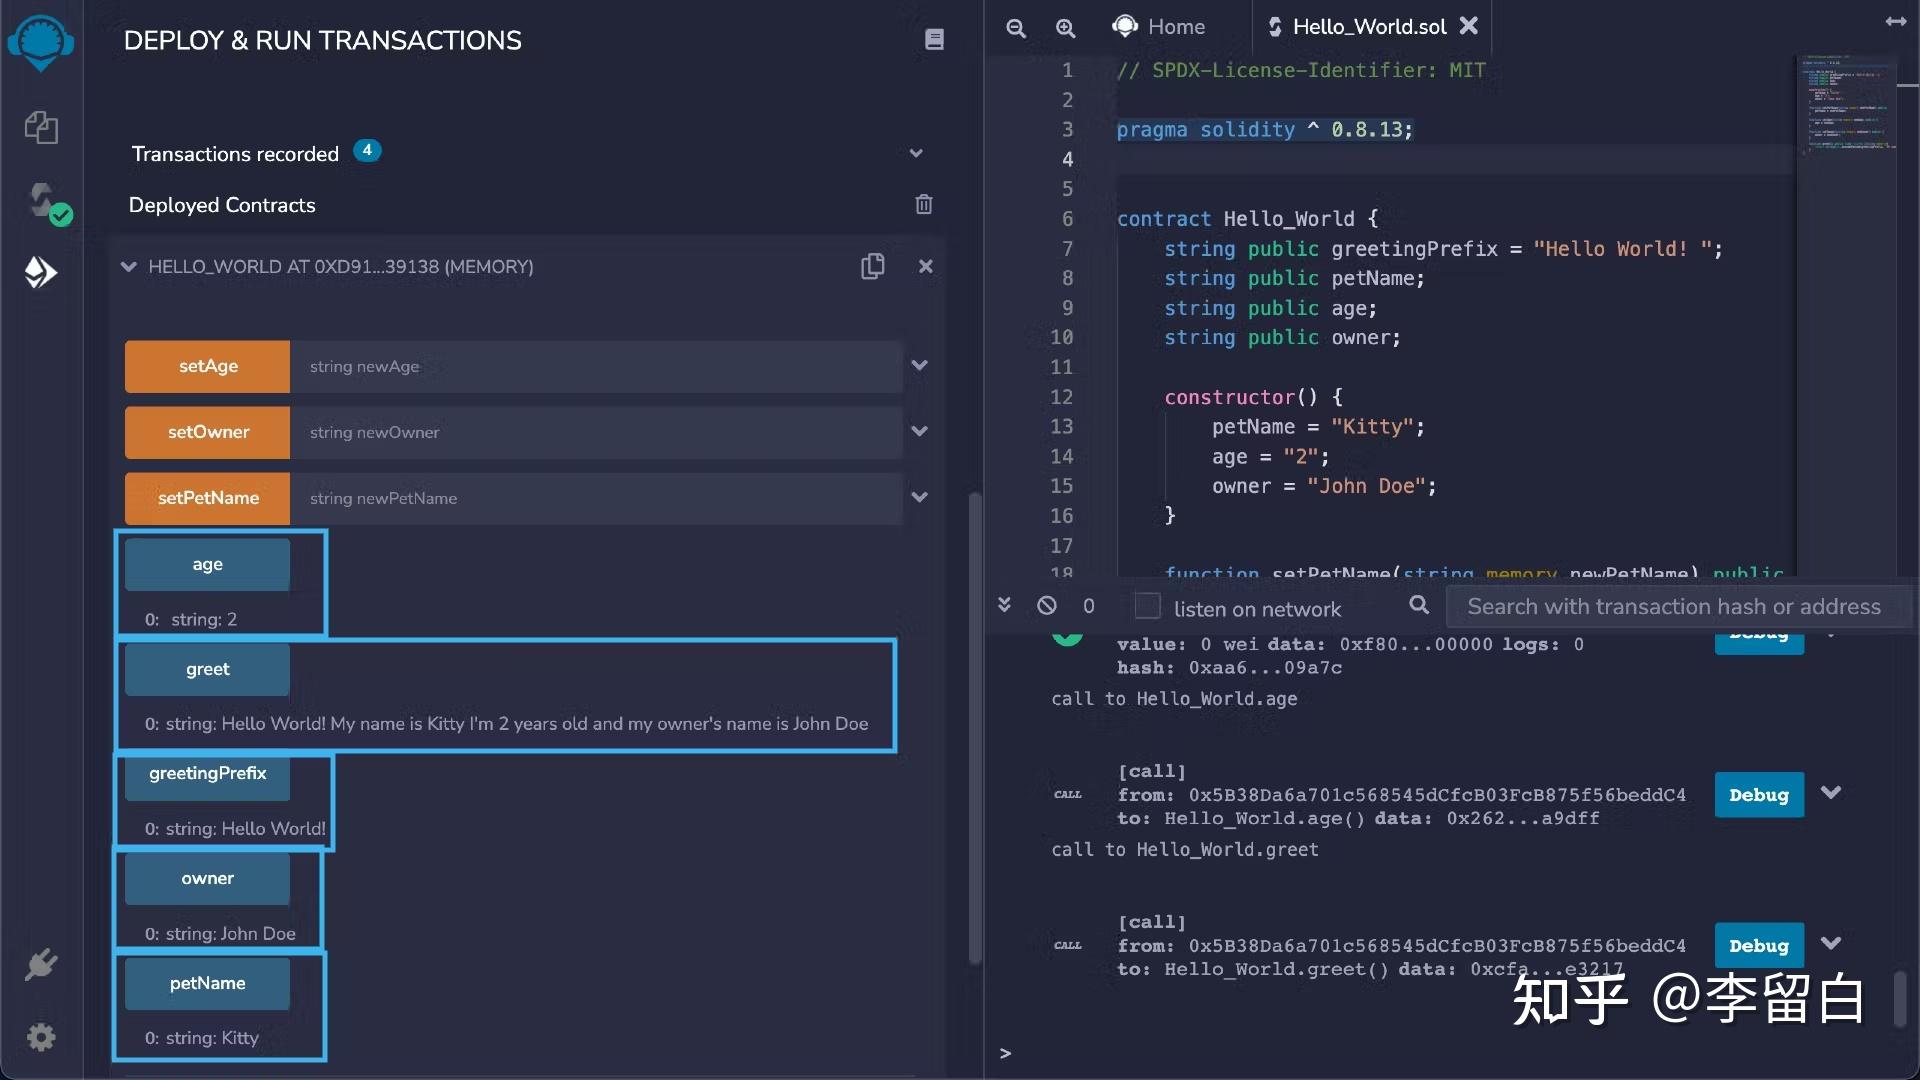Open the File Explorer sidebar icon
The height and width of the screenshot is (1080, 1920).
pyautogui.click(x=41, y=127)
